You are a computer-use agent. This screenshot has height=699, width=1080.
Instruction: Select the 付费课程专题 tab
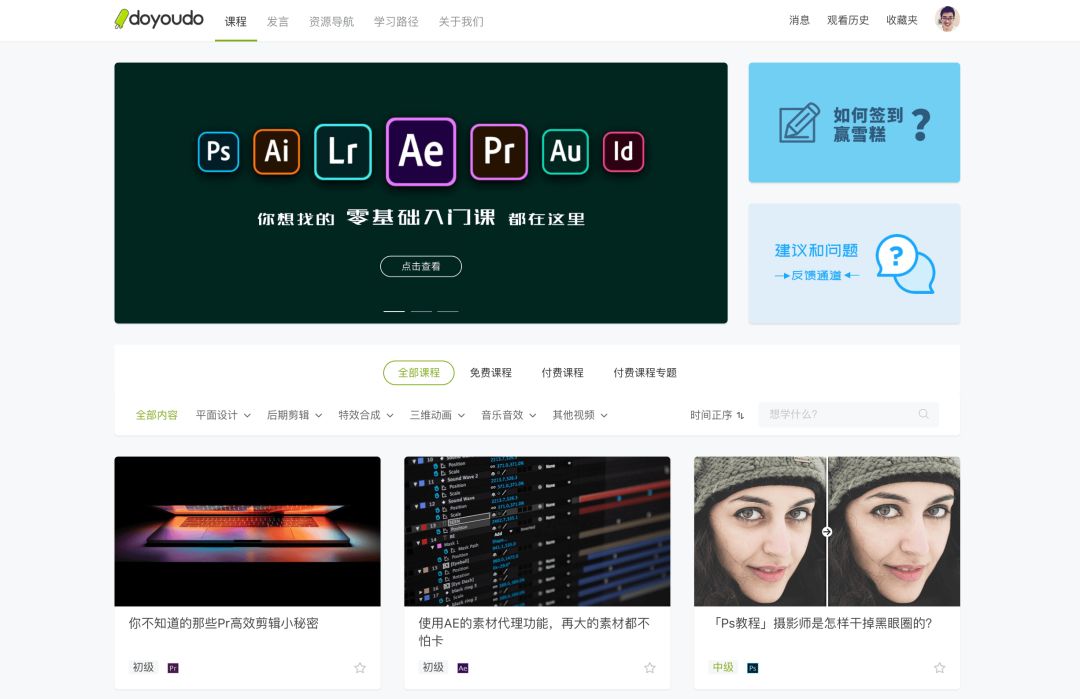coord(645,373)
